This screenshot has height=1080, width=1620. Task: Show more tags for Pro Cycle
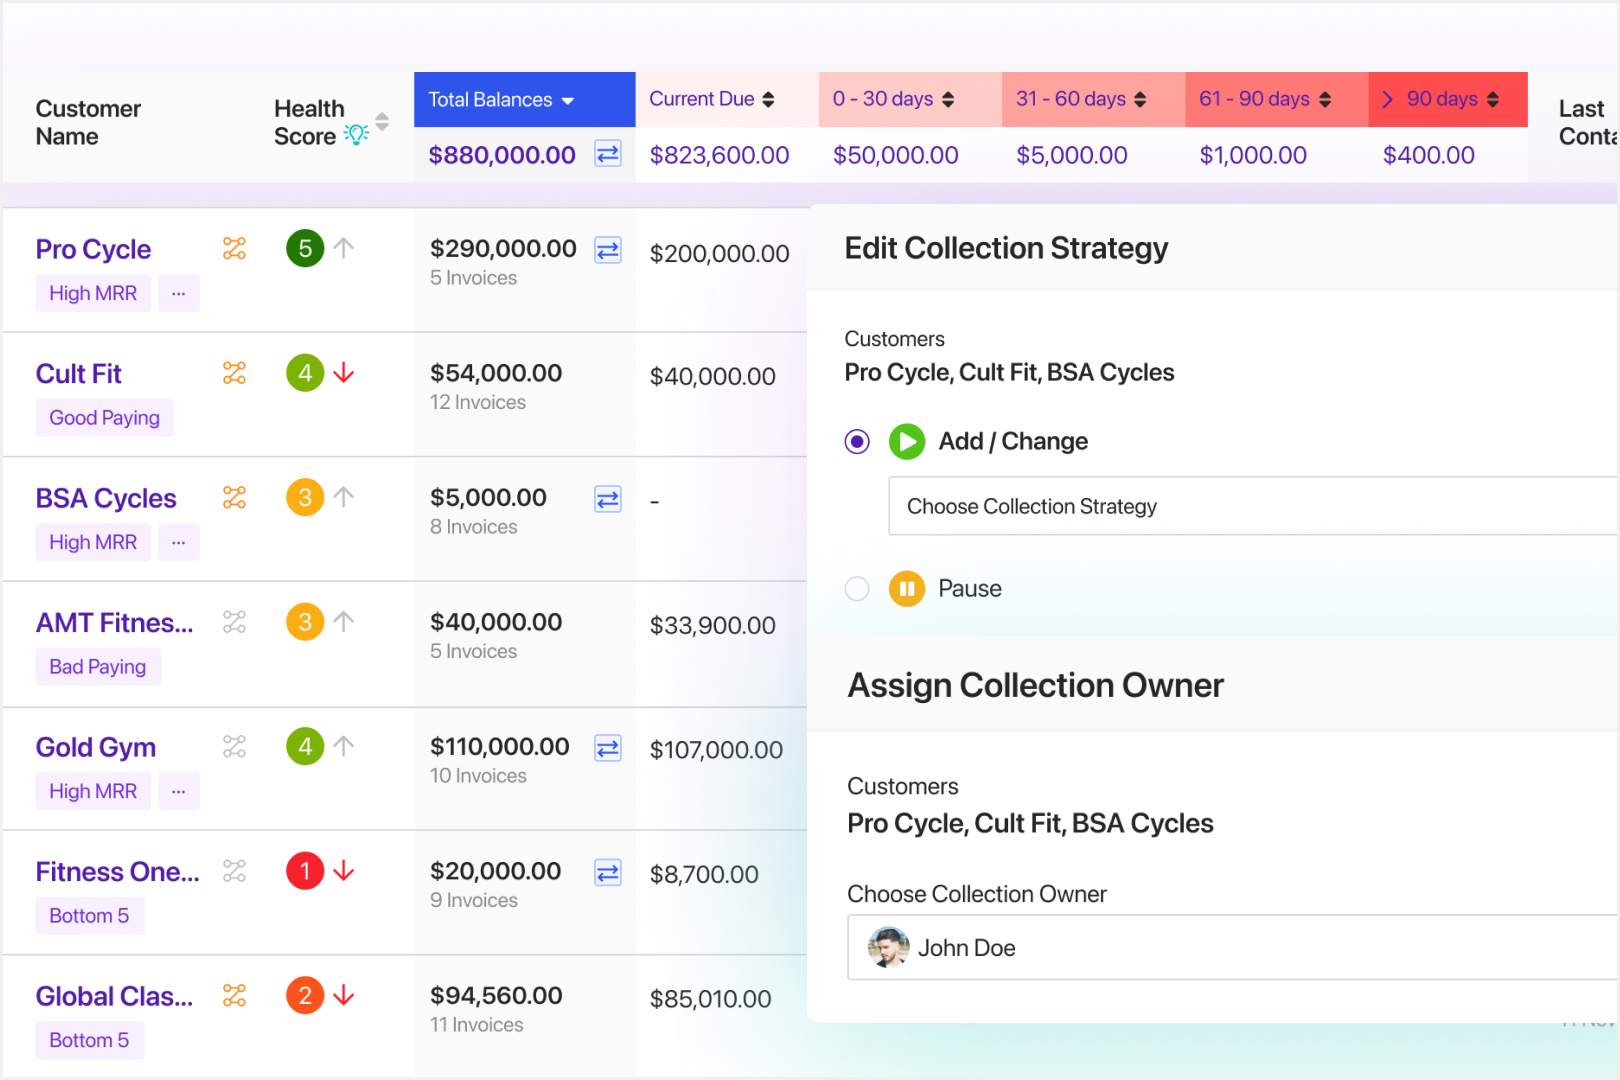click(178, 293)
